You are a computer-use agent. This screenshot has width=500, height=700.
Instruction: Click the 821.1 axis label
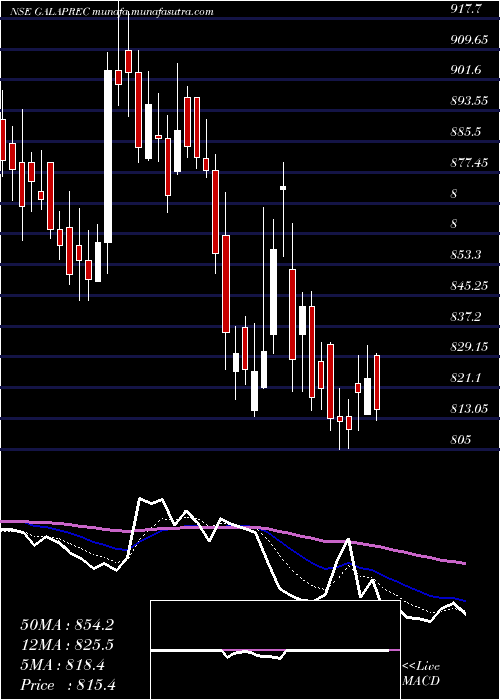coord(467,378)
